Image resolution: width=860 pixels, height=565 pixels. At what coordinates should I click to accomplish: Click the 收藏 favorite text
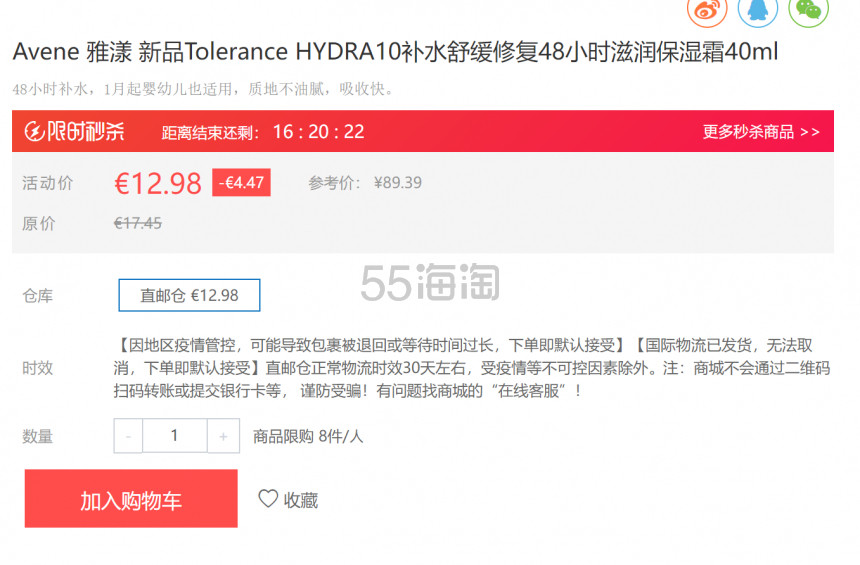tap(301, 500)
